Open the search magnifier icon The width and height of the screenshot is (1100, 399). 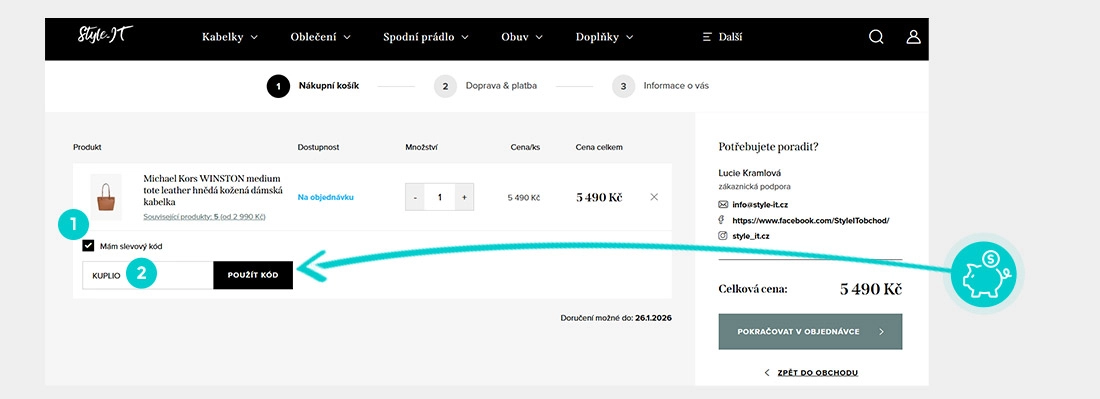[x=876, y=36]
